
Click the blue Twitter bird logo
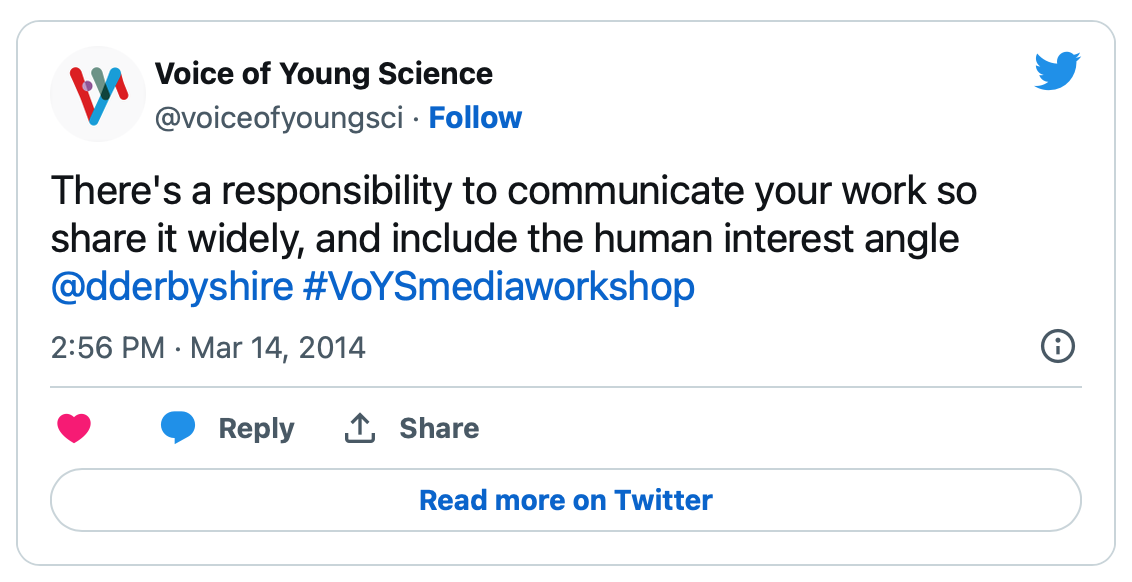point(1057,71)
